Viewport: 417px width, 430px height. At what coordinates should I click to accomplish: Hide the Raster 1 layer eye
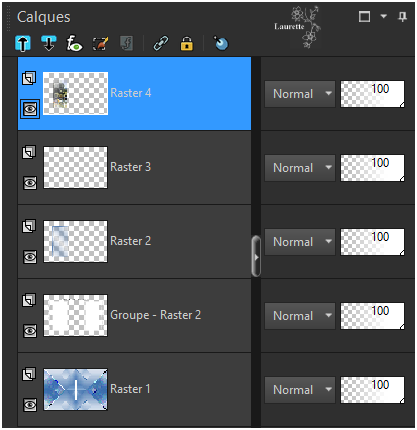(x=30, y=405)
